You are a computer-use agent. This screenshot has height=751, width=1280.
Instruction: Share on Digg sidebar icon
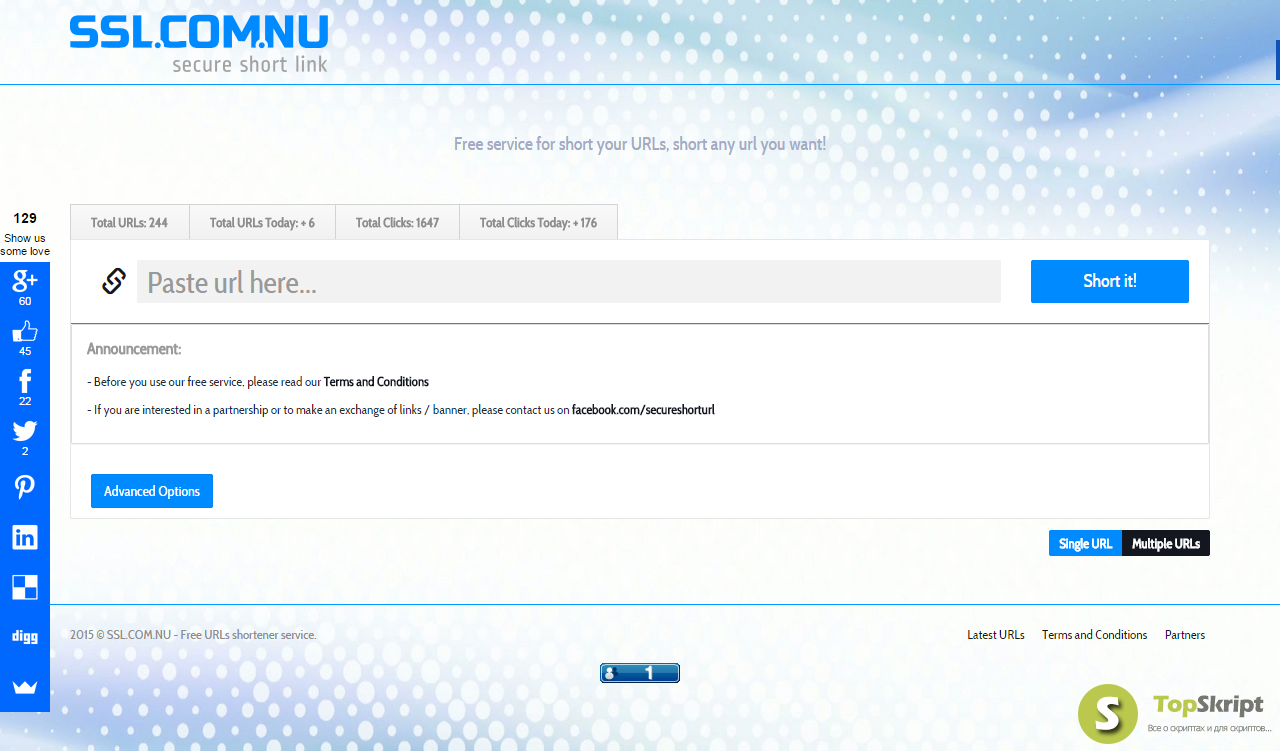pos(25,637)
